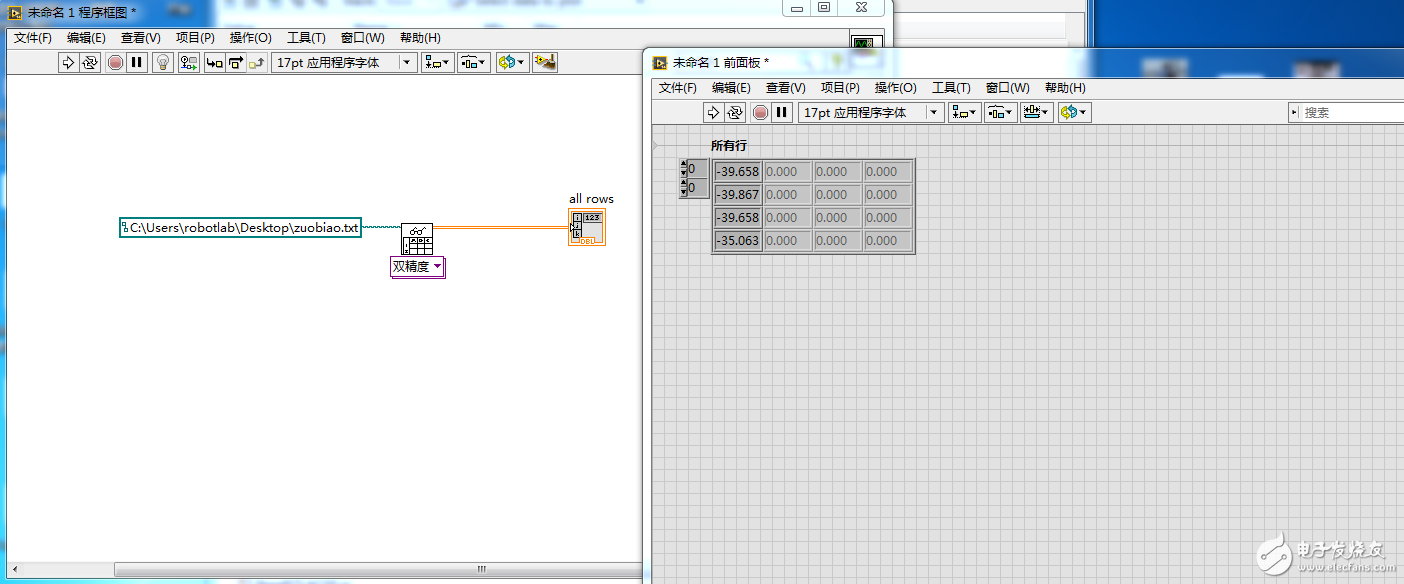
Task: Open 窗口(W) menu in front panel window
Action: (x=1007, y=88)
